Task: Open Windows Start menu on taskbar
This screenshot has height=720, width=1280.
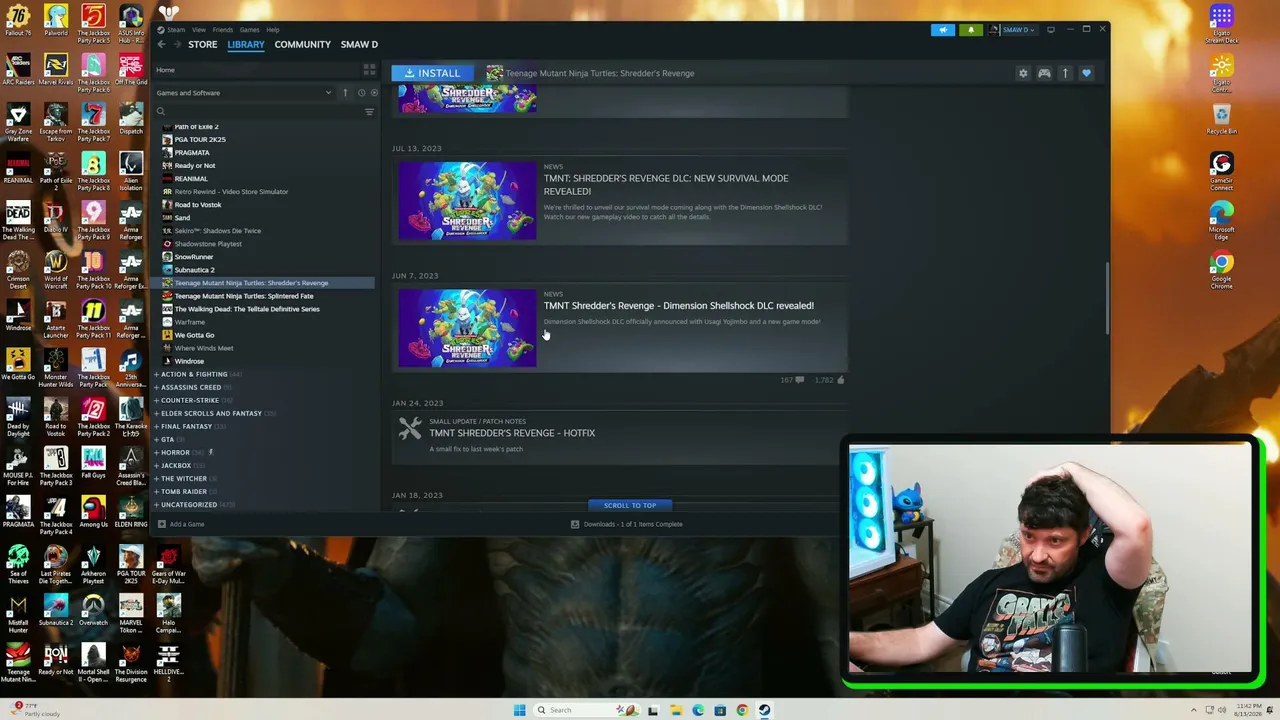Action: tap(519, 710)
